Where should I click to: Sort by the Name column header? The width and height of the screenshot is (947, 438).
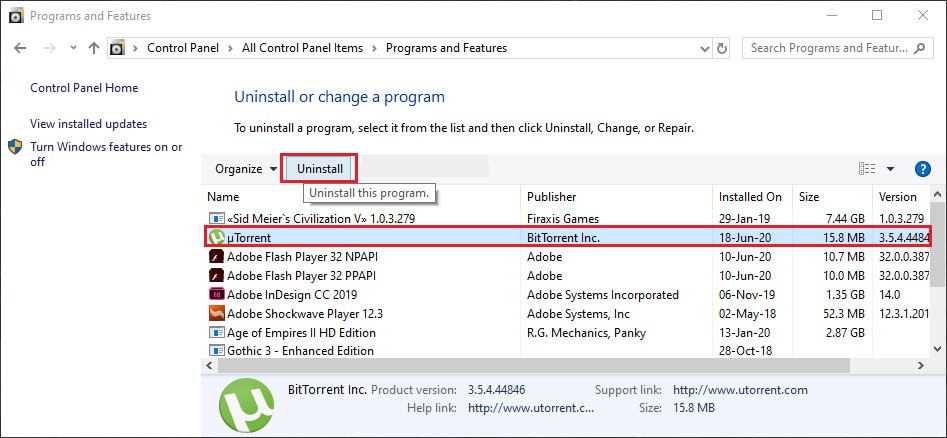(x=223, y=196)
